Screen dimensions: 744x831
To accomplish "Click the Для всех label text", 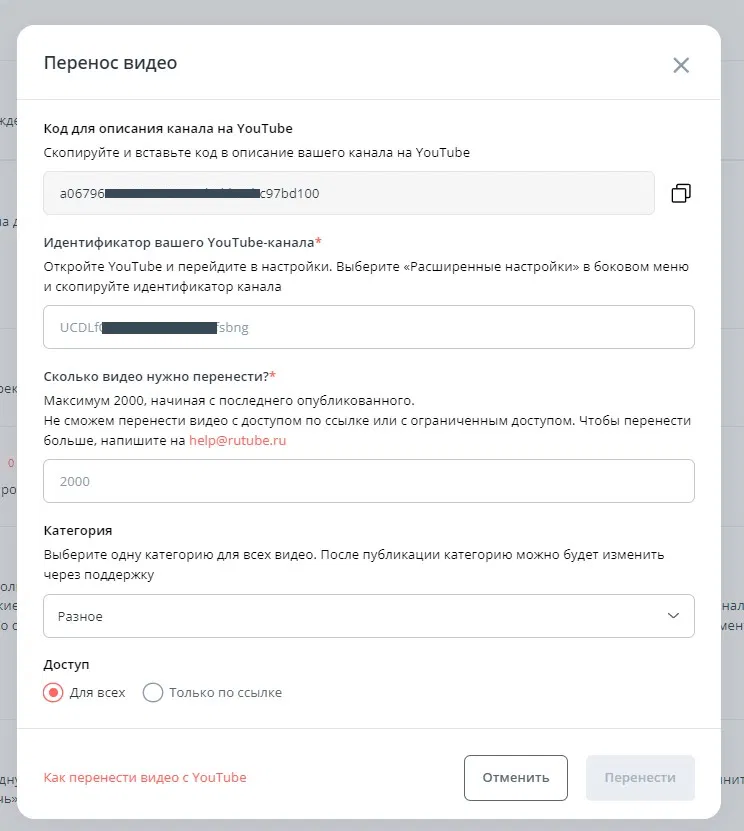I will click(97, 692).
